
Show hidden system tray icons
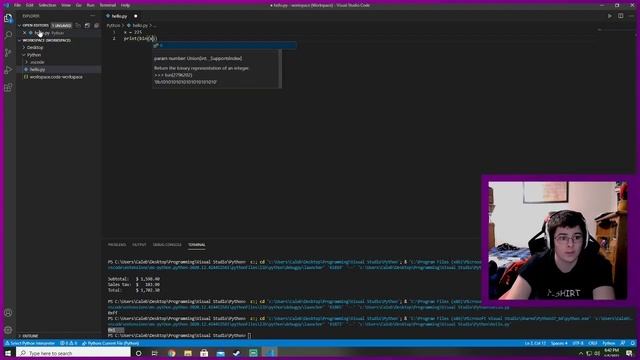tap(581, 353)
